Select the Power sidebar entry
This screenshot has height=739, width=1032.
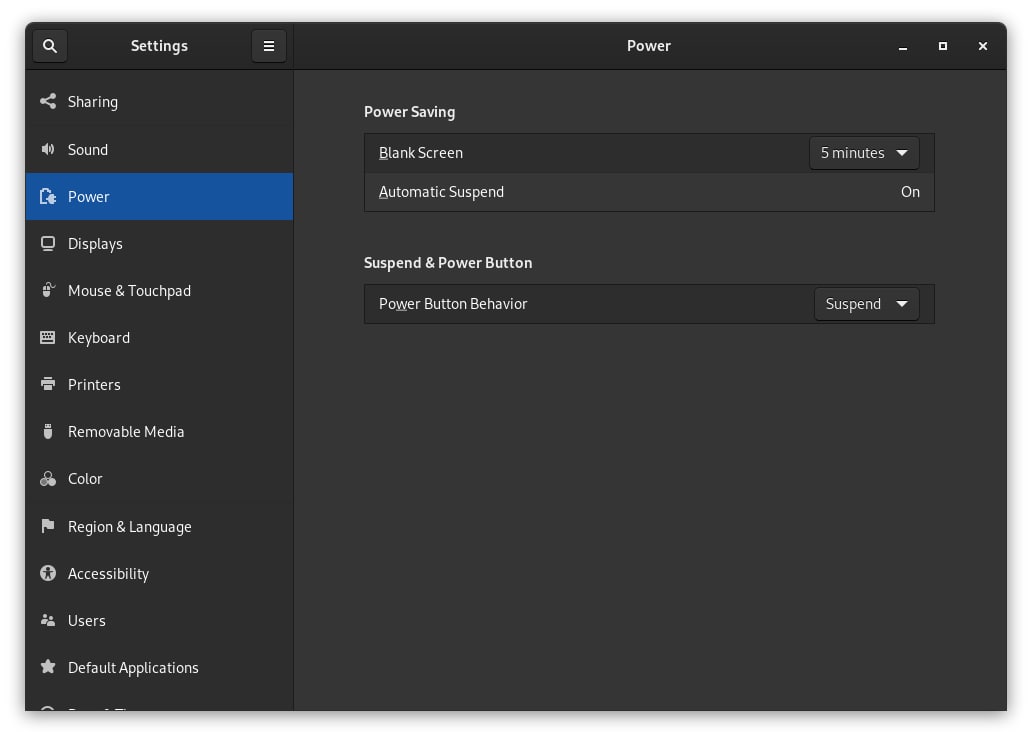coord(89,197)
